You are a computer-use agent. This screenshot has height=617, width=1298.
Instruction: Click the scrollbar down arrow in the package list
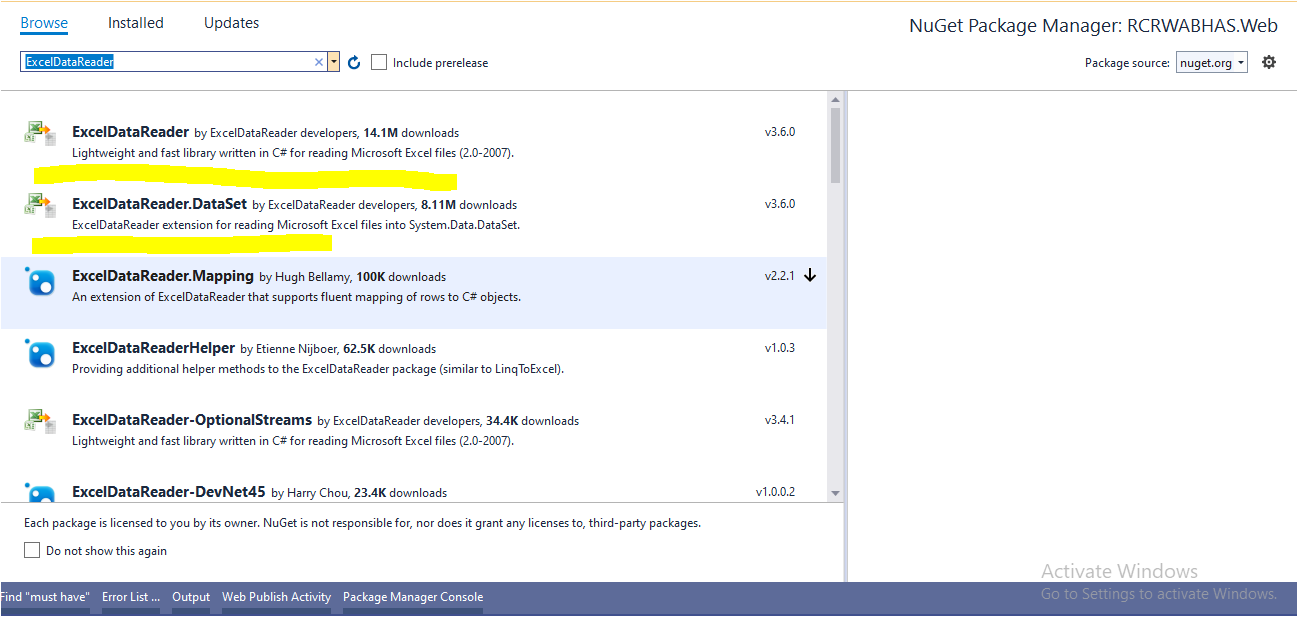coord(835,493)
